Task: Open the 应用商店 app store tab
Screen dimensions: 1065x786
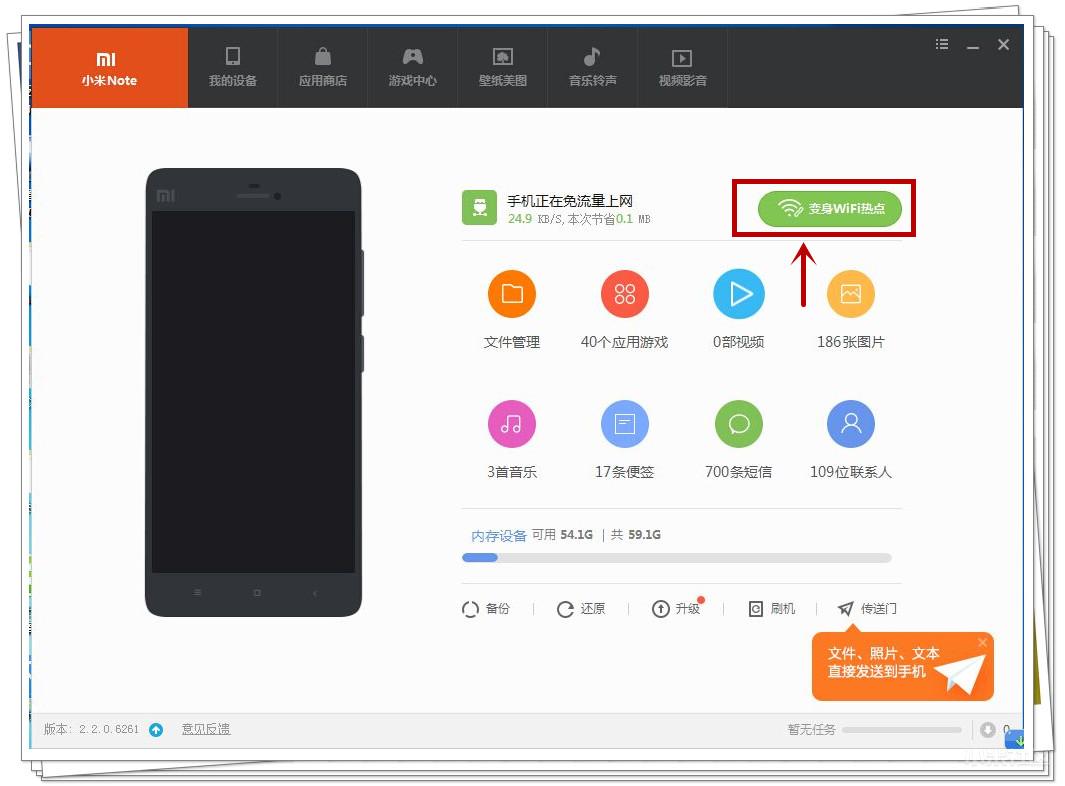Action: pos(323,67)
